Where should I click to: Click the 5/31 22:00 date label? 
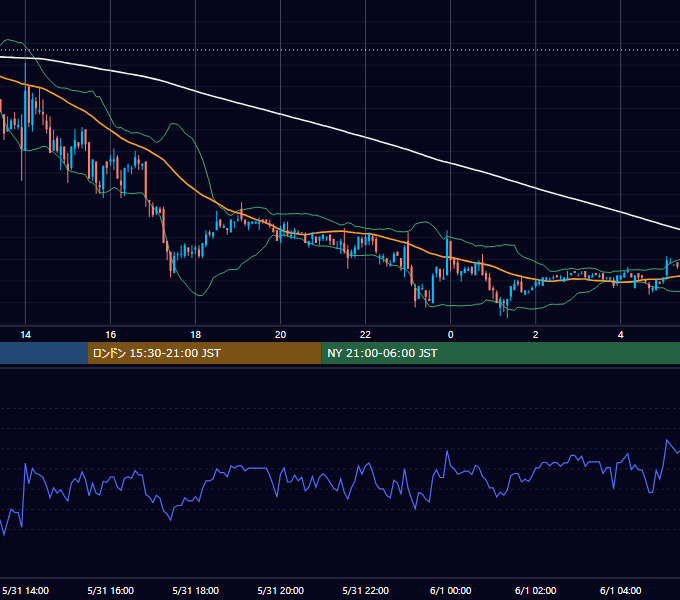(x=366, y=590)
